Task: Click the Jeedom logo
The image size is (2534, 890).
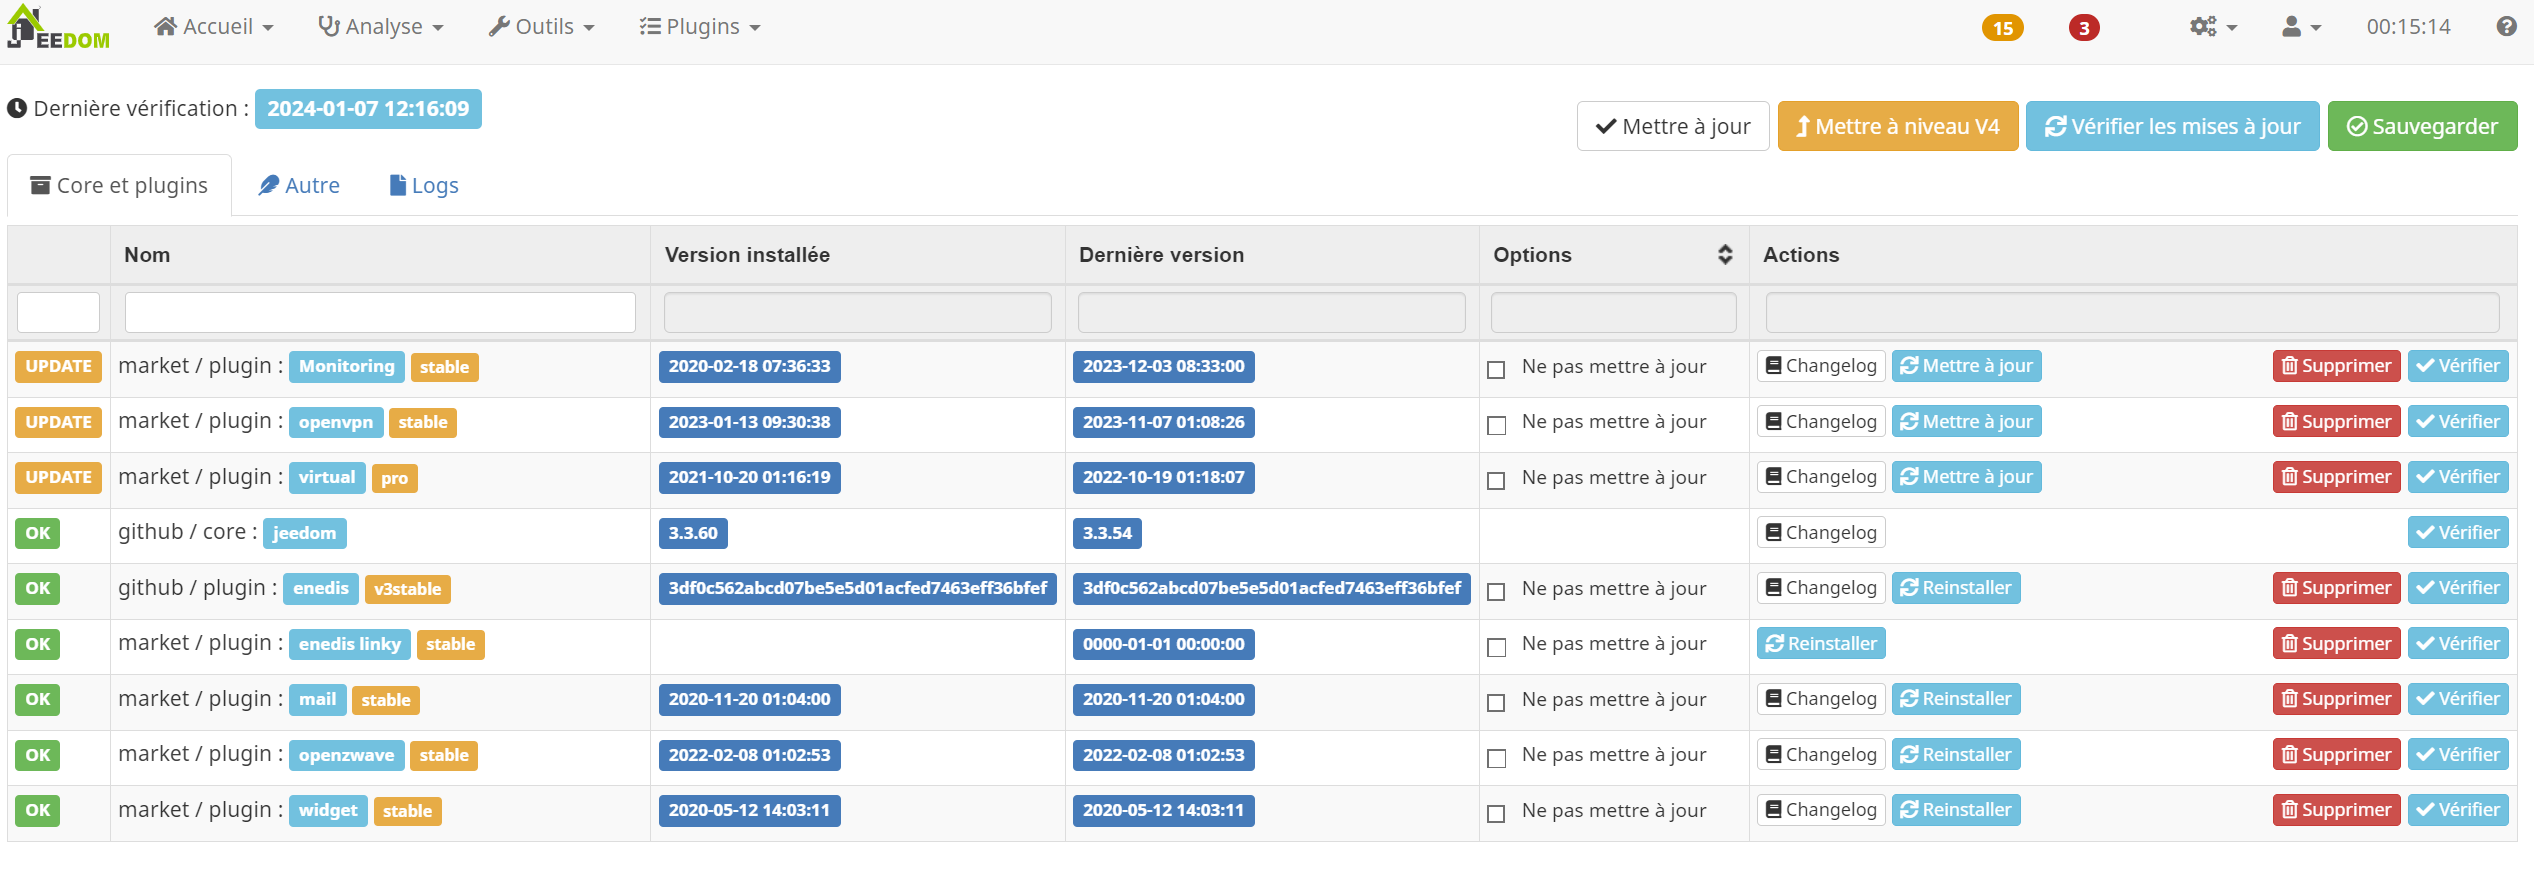Action: pyautogui.click(x=59, y=27)
